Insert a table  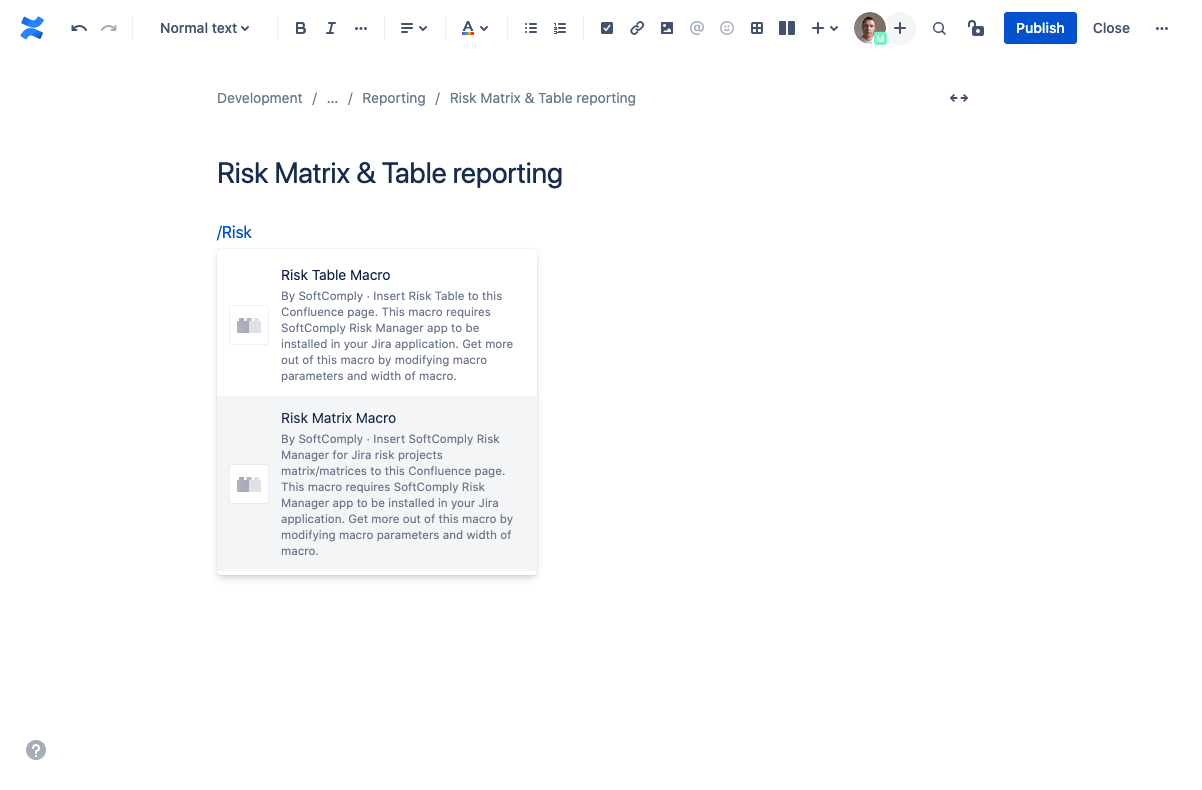click(x=757, y=28)
